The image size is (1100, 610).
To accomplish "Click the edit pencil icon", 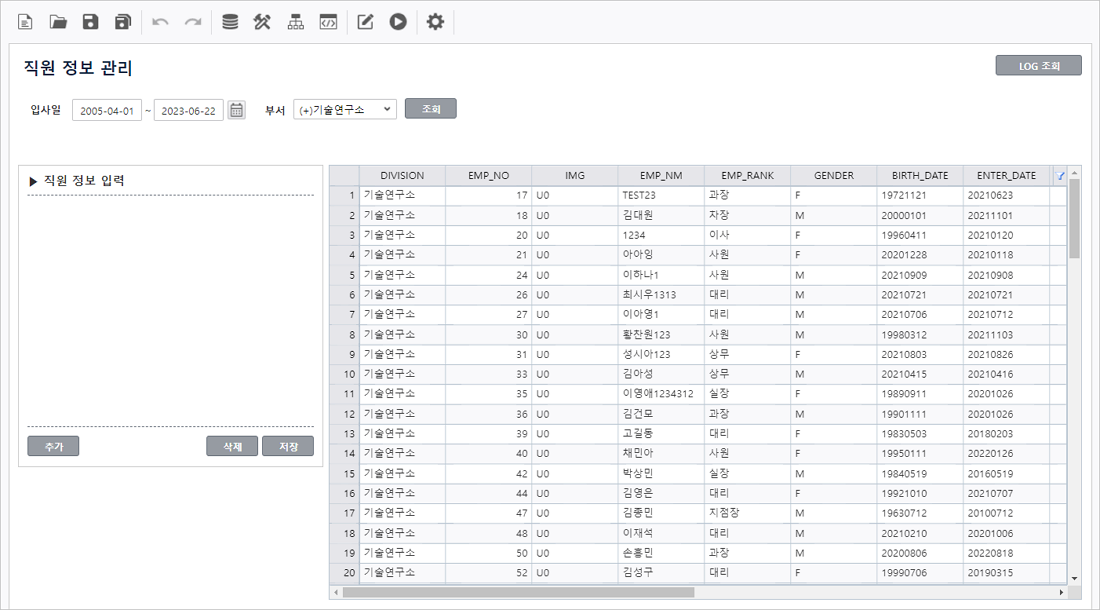I will [366, 22].
